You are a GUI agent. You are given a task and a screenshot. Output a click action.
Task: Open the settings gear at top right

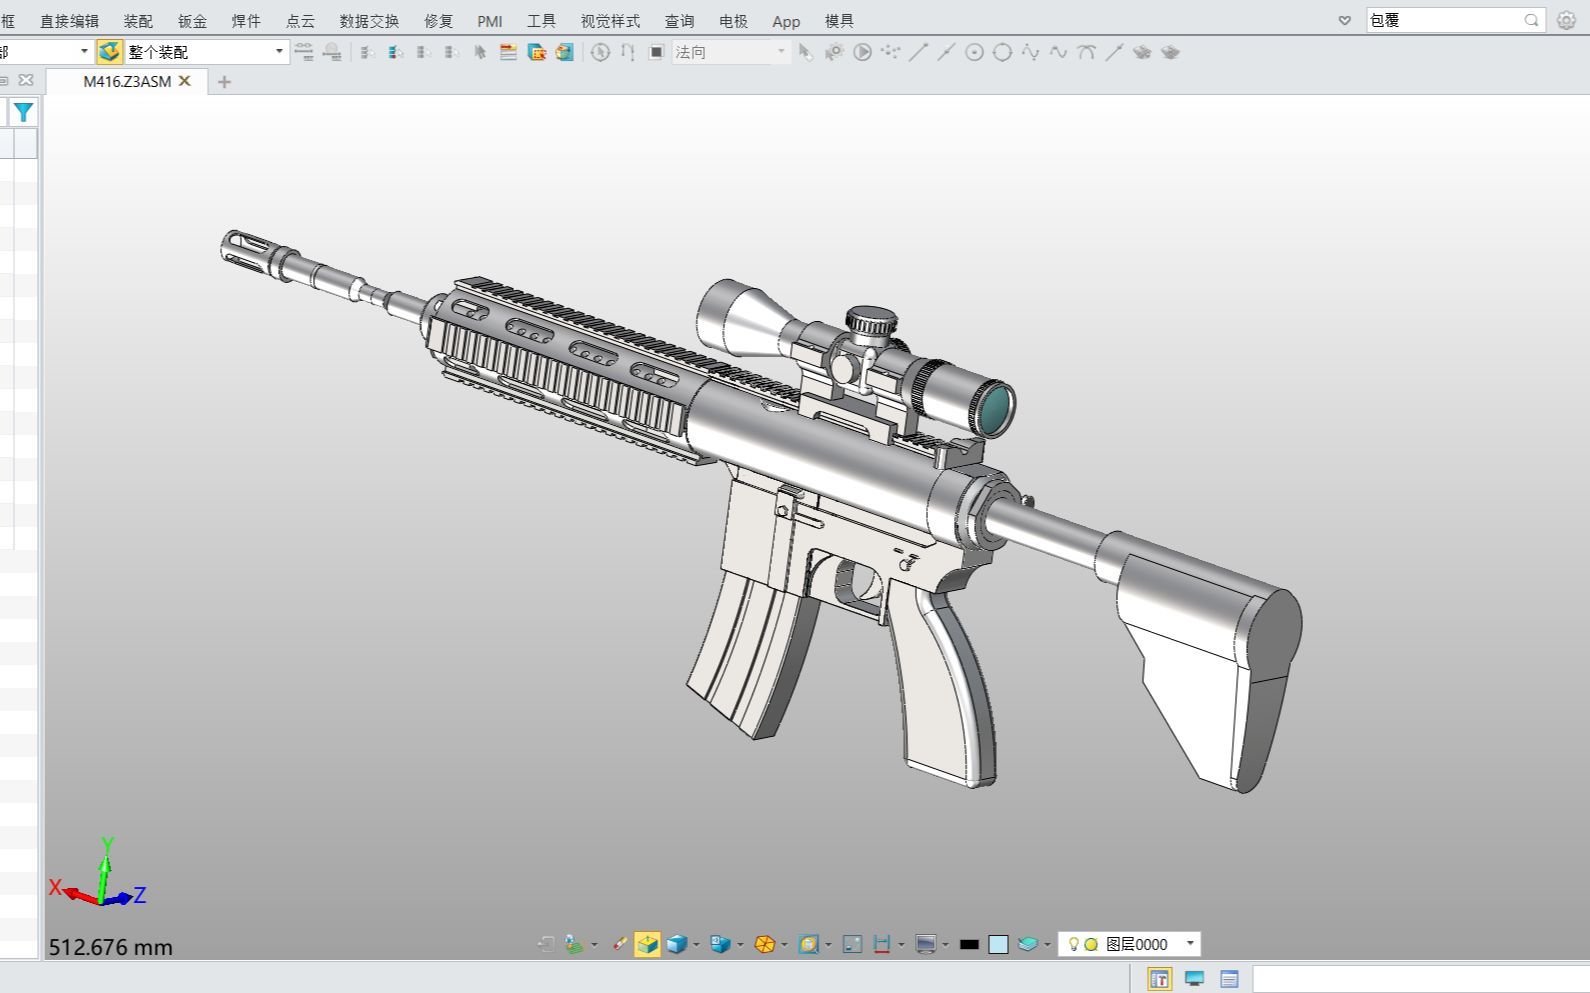coord(1566,20)
